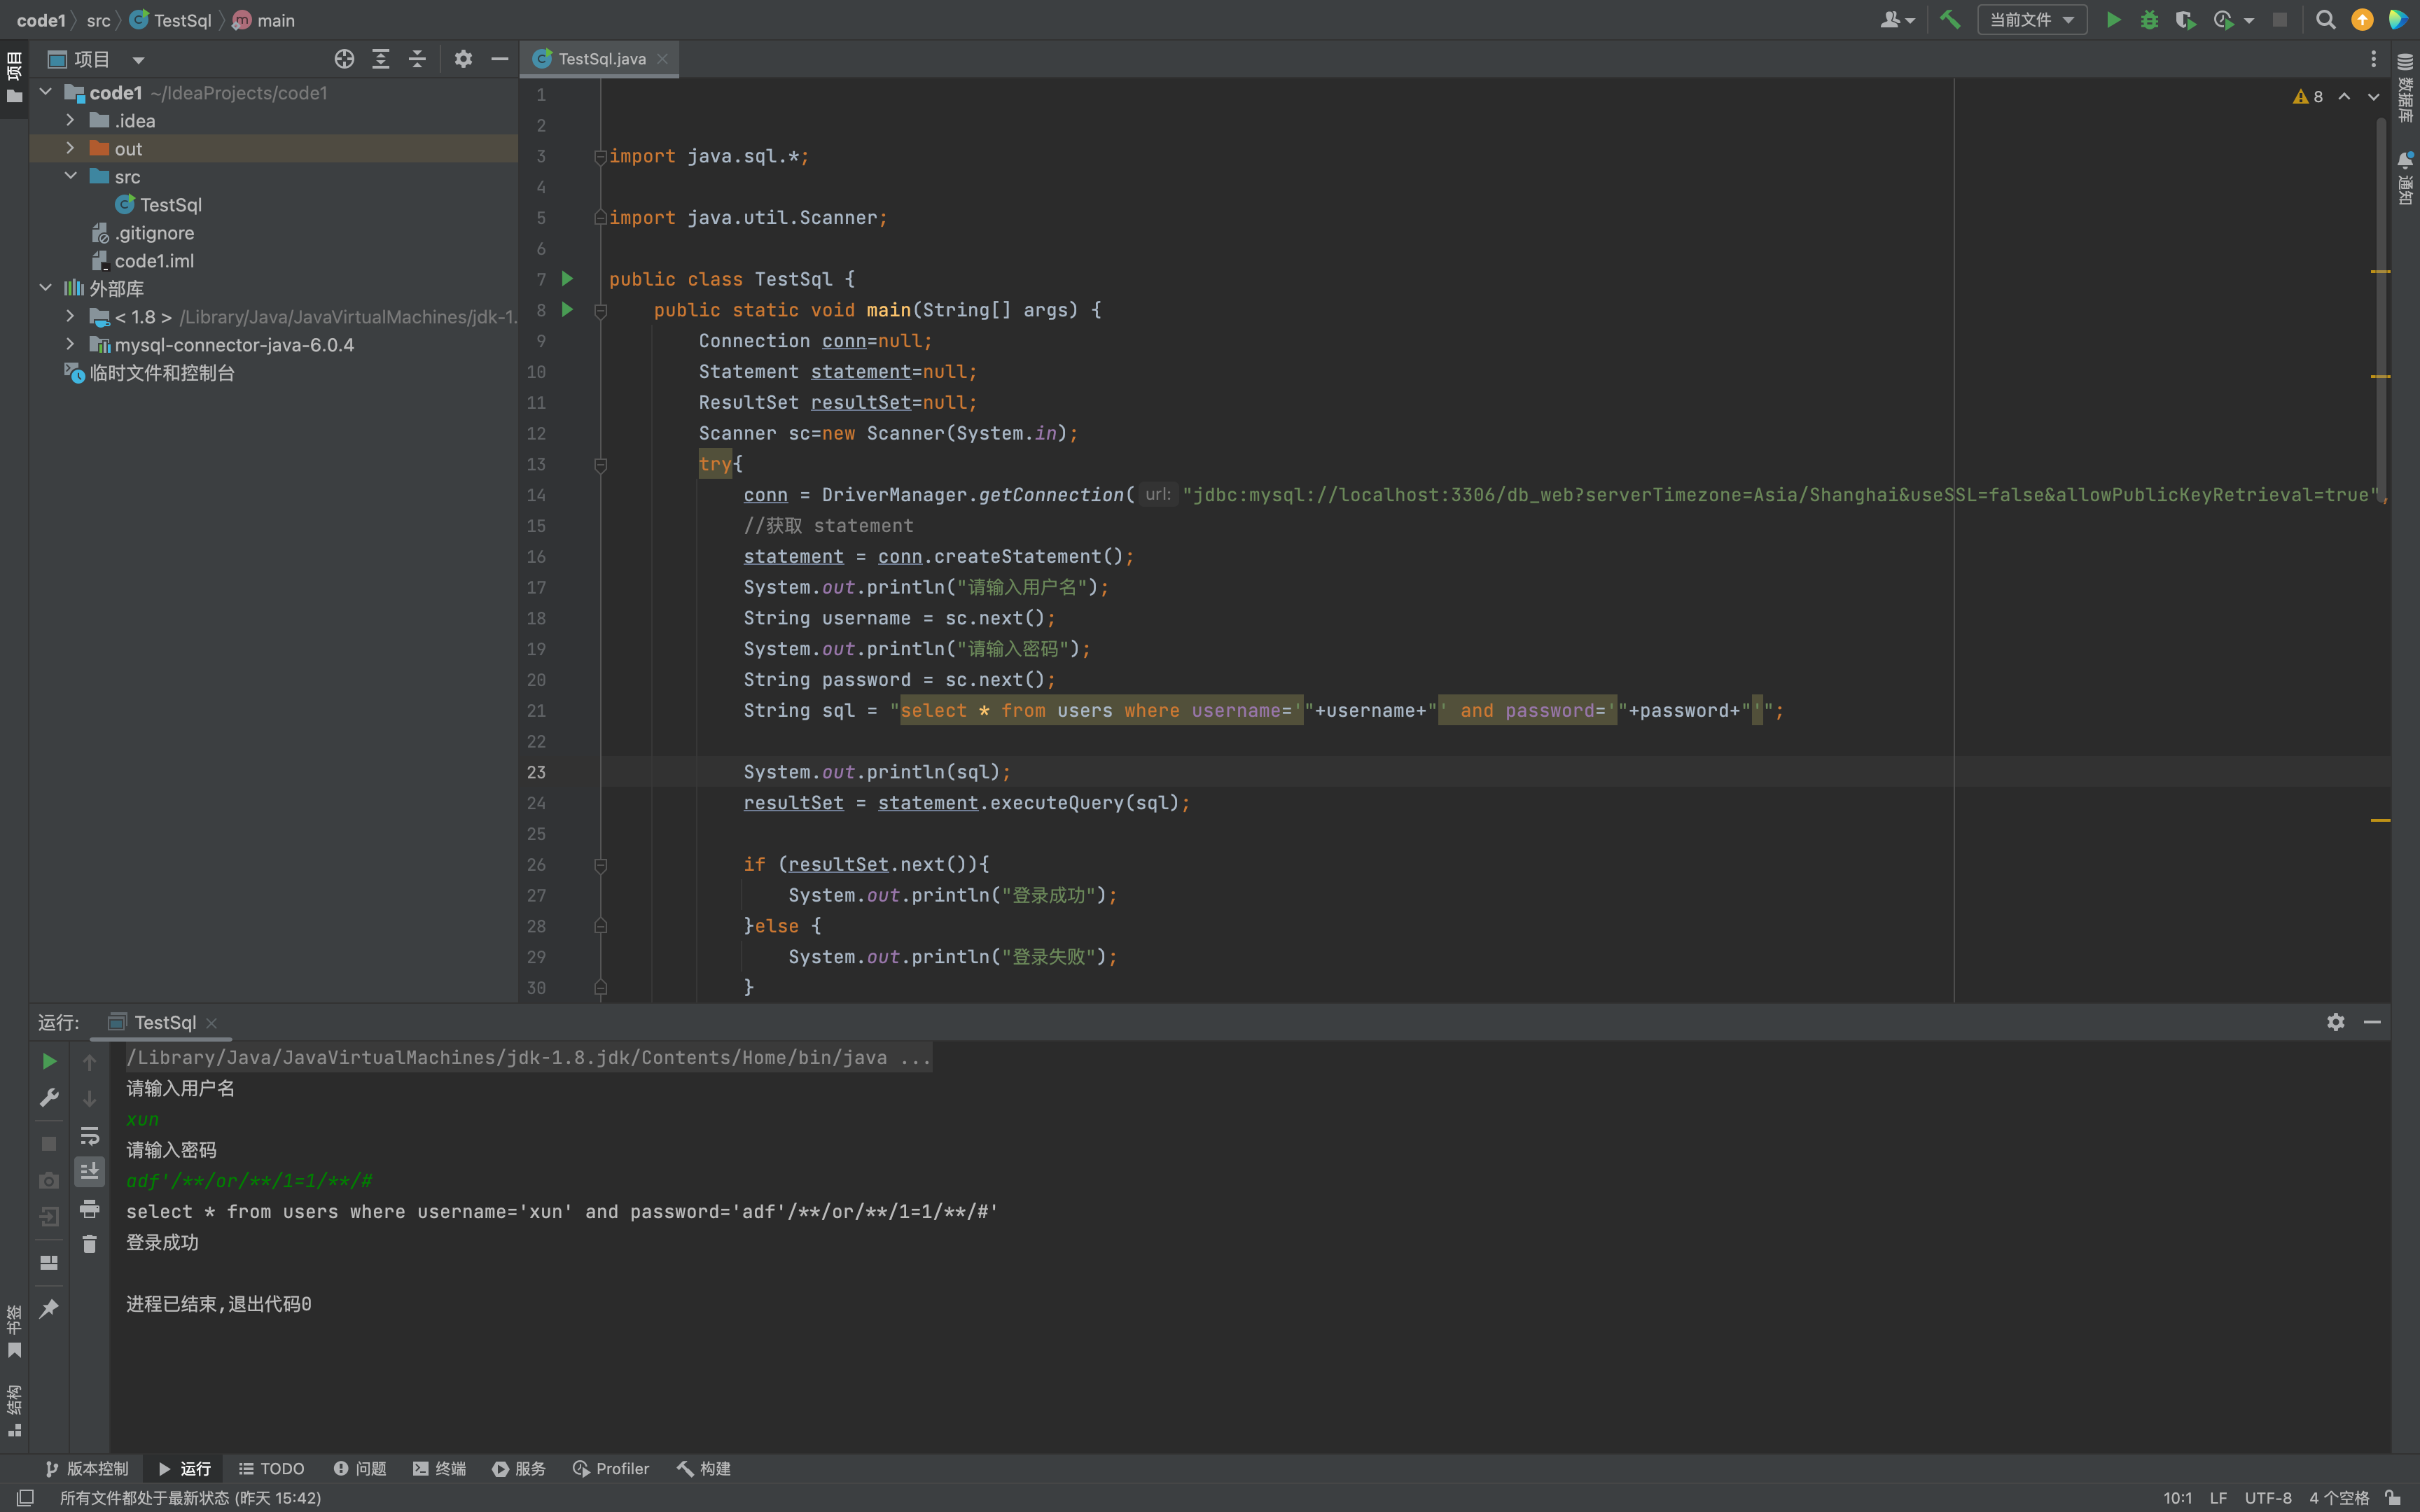2420x1512 pixels.
Task: Click run gutter arrow beside main method
Action: [x=567, y=310]
